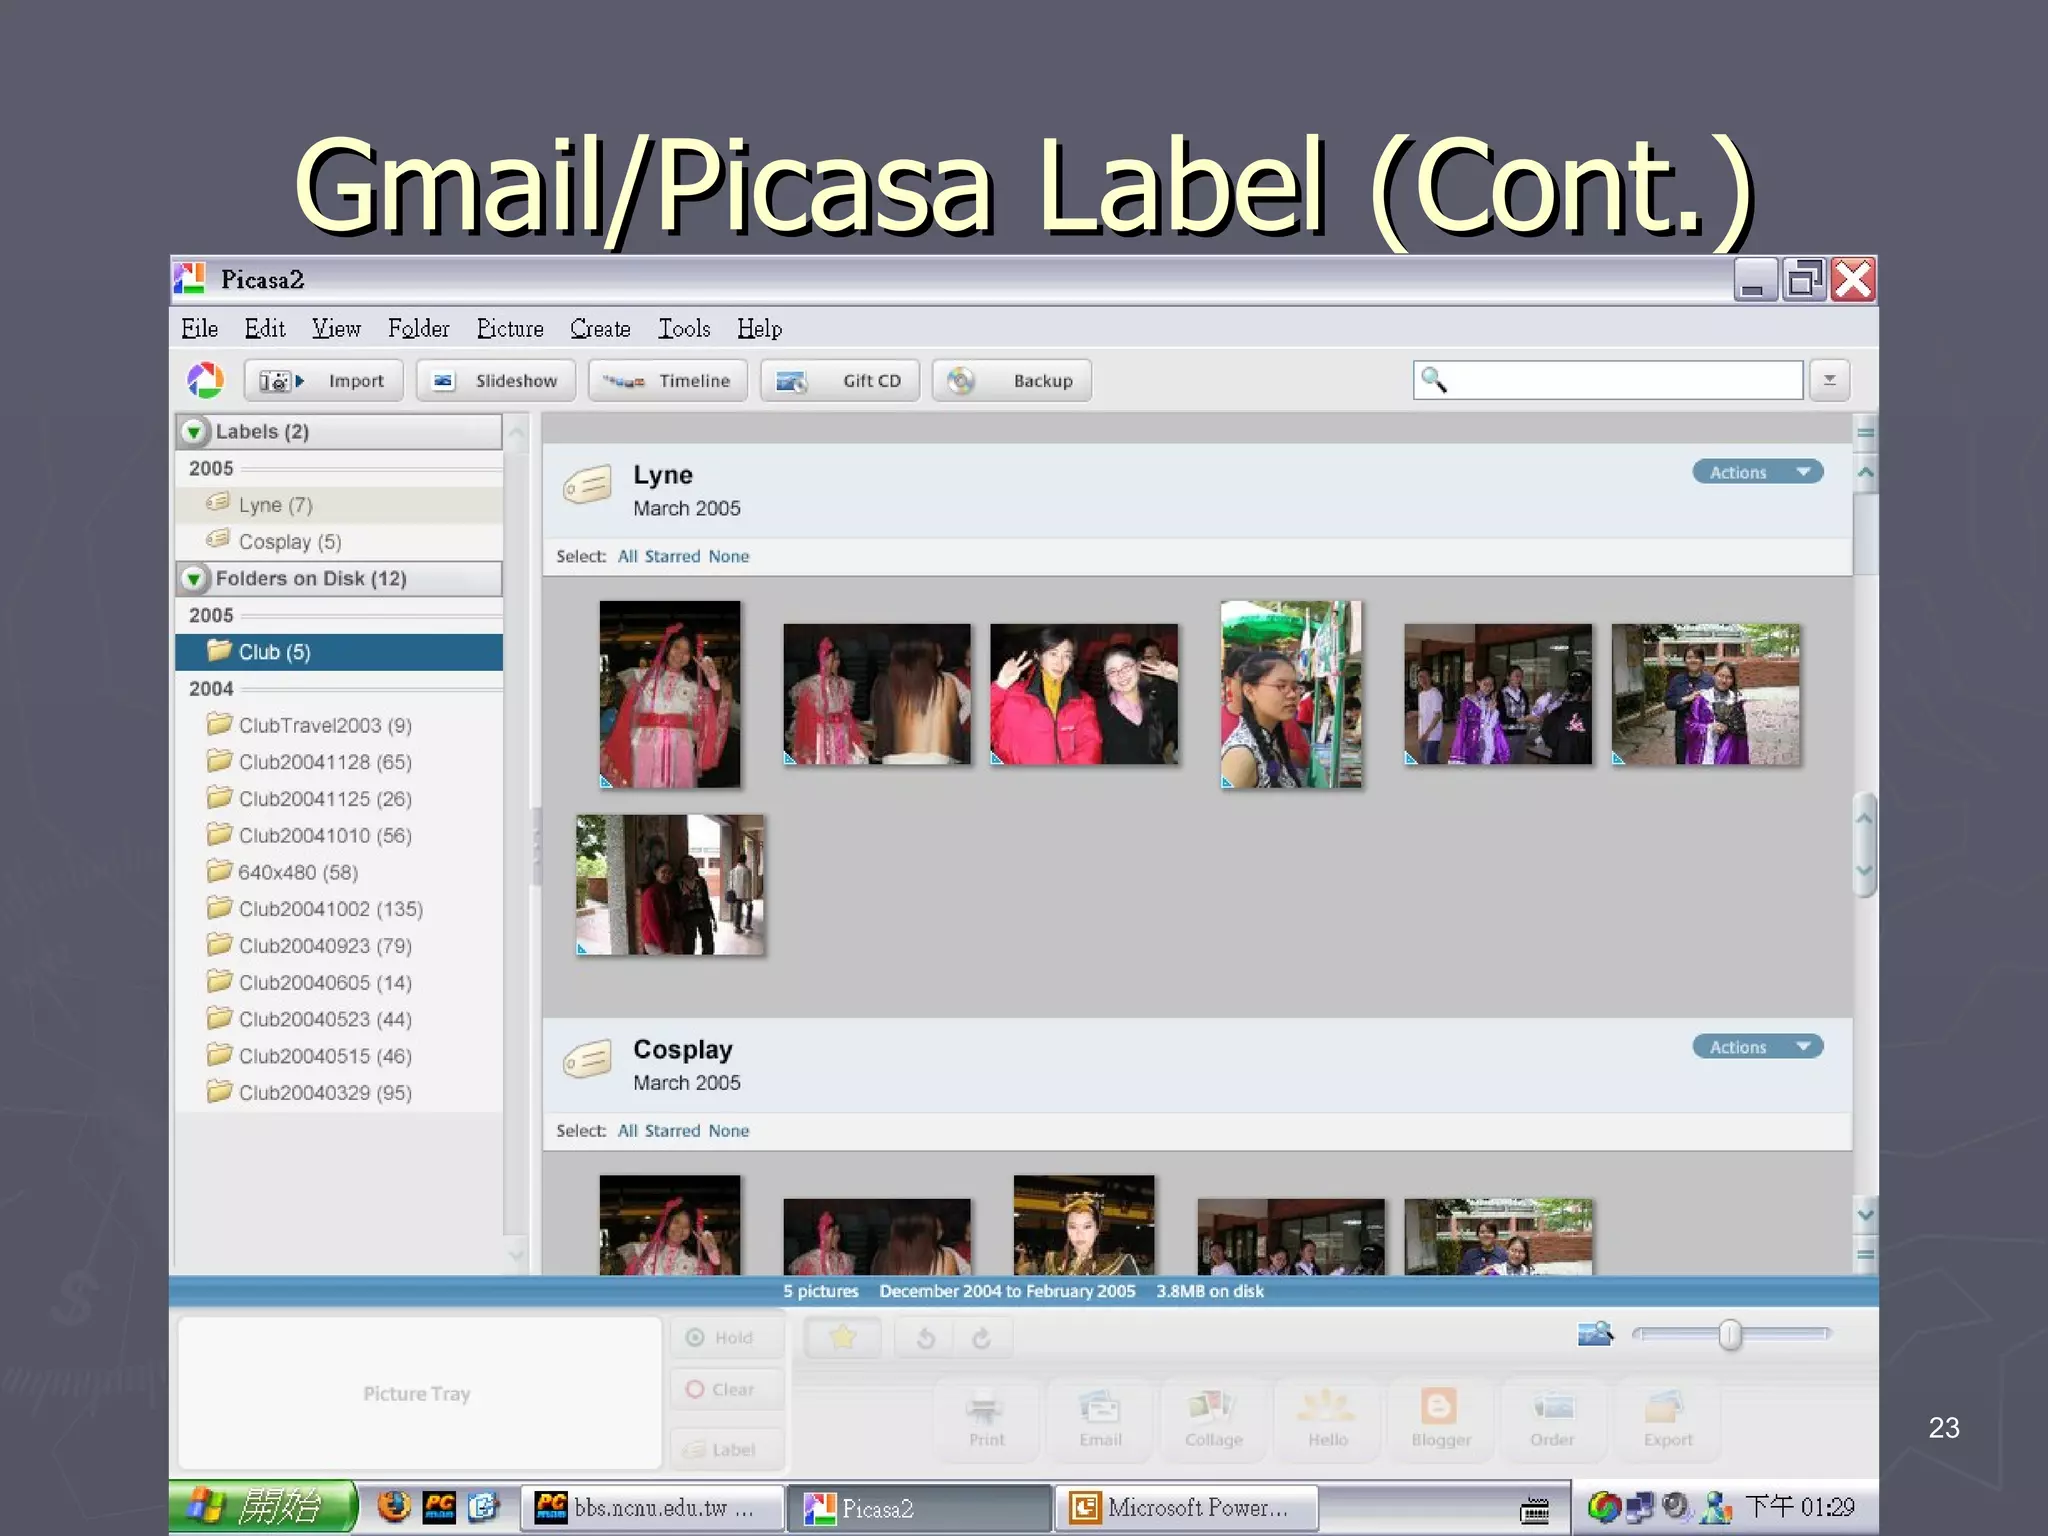2048x1536 pixels.
Task: Open the Club20041010 (56) folder
Action: 339,836
